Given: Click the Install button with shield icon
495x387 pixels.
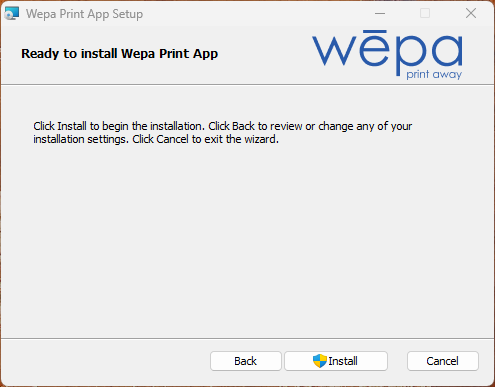Looking at the screenshot, I should (x=336, y=361).
